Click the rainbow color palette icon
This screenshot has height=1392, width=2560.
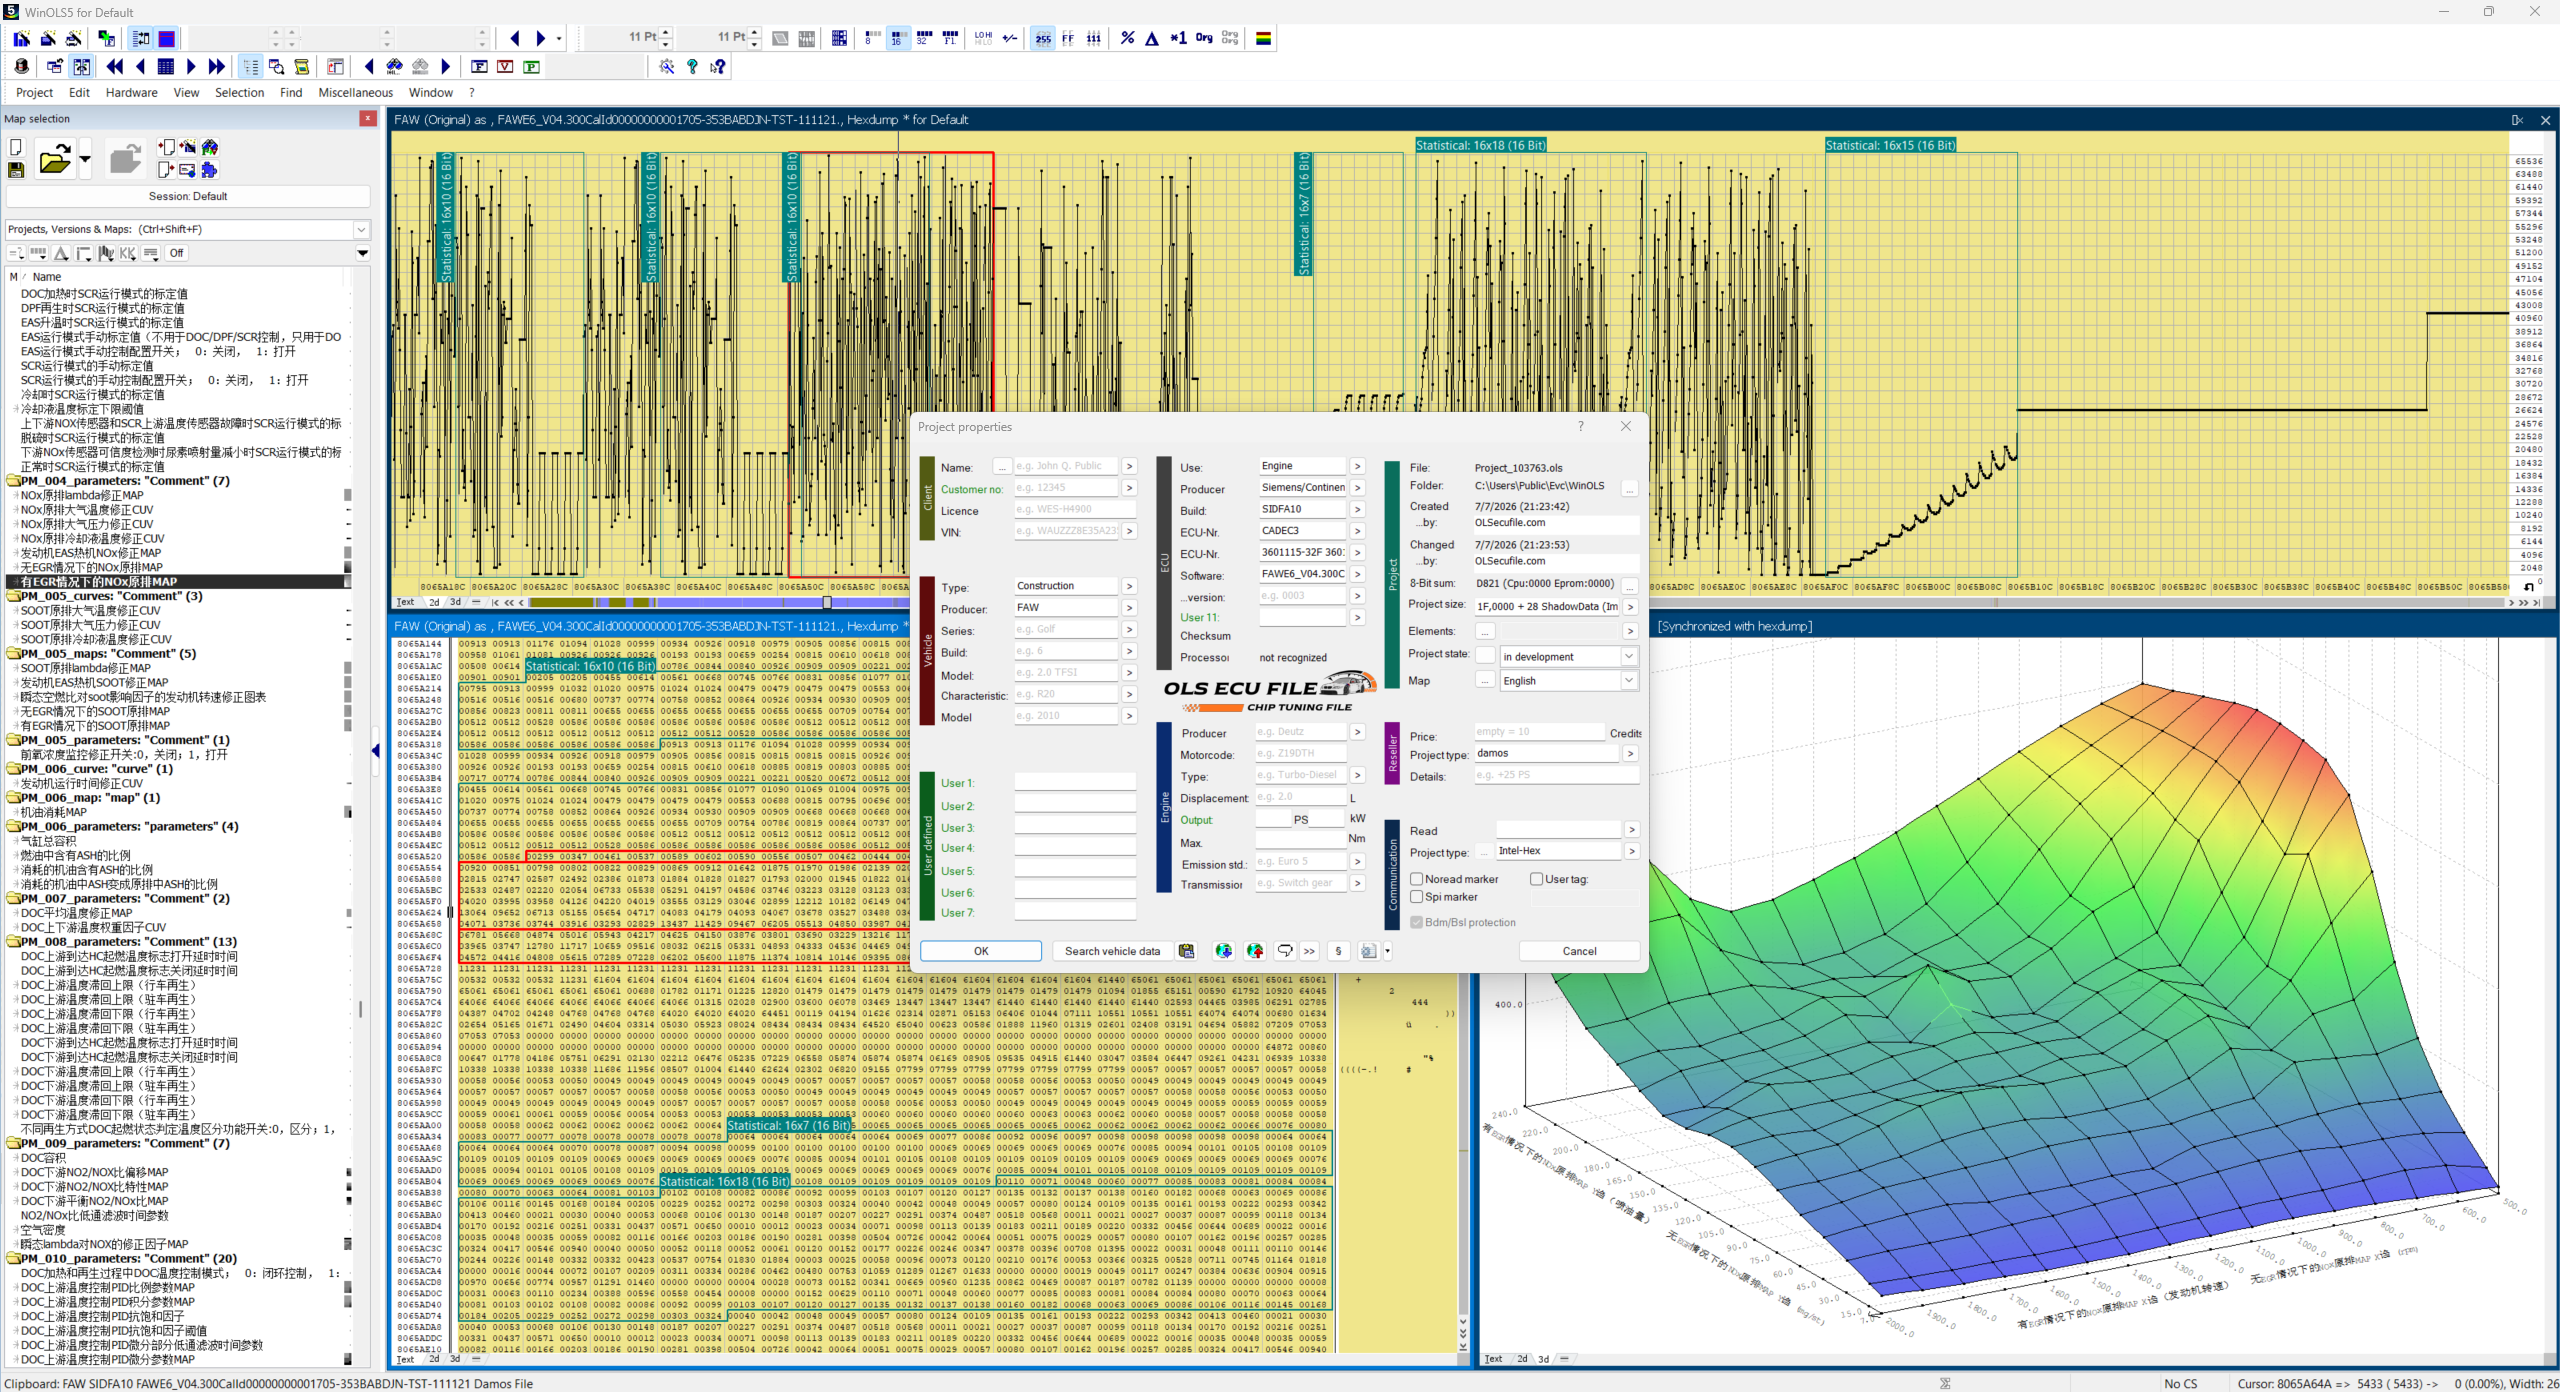point(1264,38)
